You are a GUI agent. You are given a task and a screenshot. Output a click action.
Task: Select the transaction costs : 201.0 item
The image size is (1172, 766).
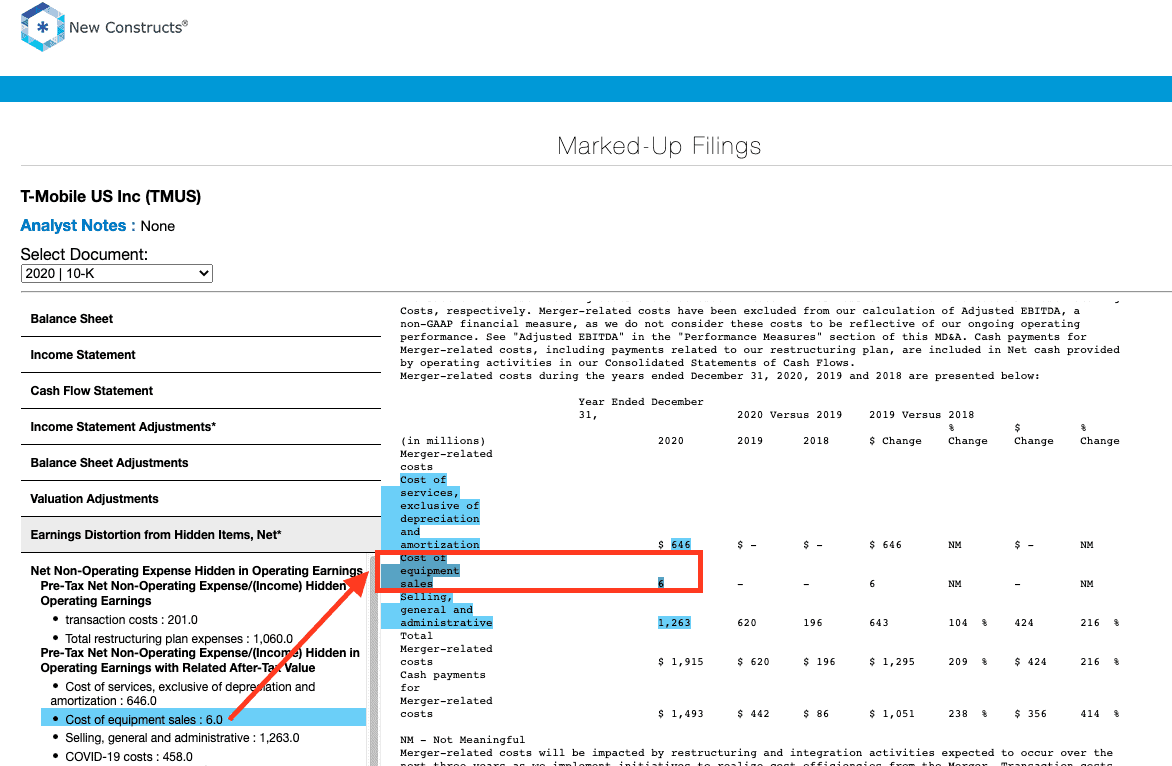(x=132, y=620)
